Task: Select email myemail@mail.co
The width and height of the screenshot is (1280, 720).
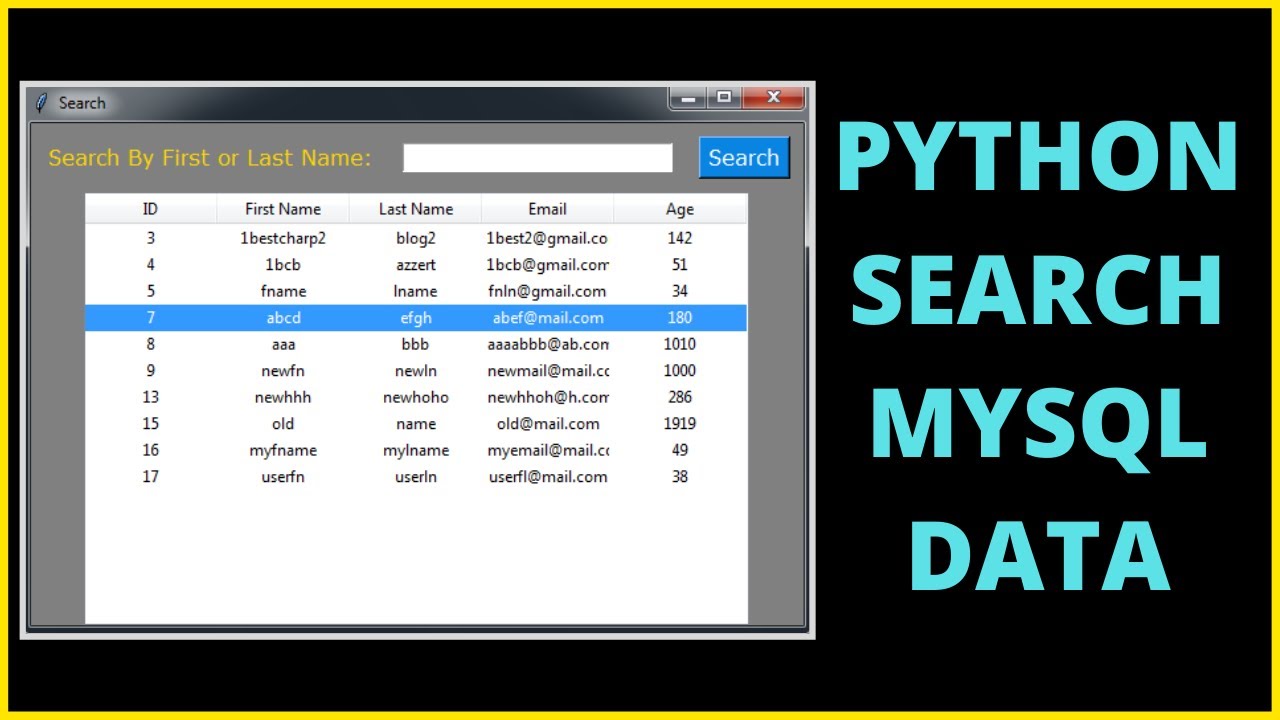Action: click(548, 450)
